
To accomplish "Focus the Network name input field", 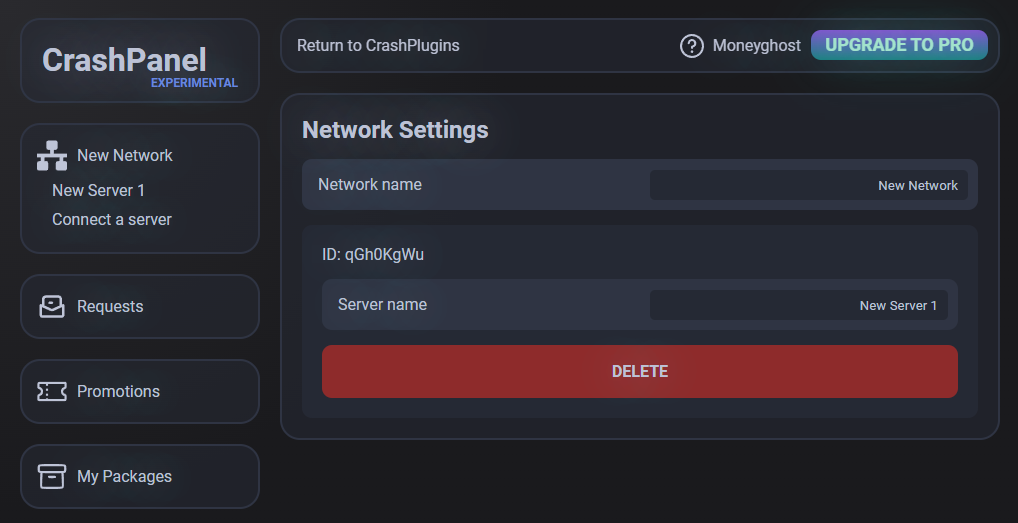I will click(808, 185).
